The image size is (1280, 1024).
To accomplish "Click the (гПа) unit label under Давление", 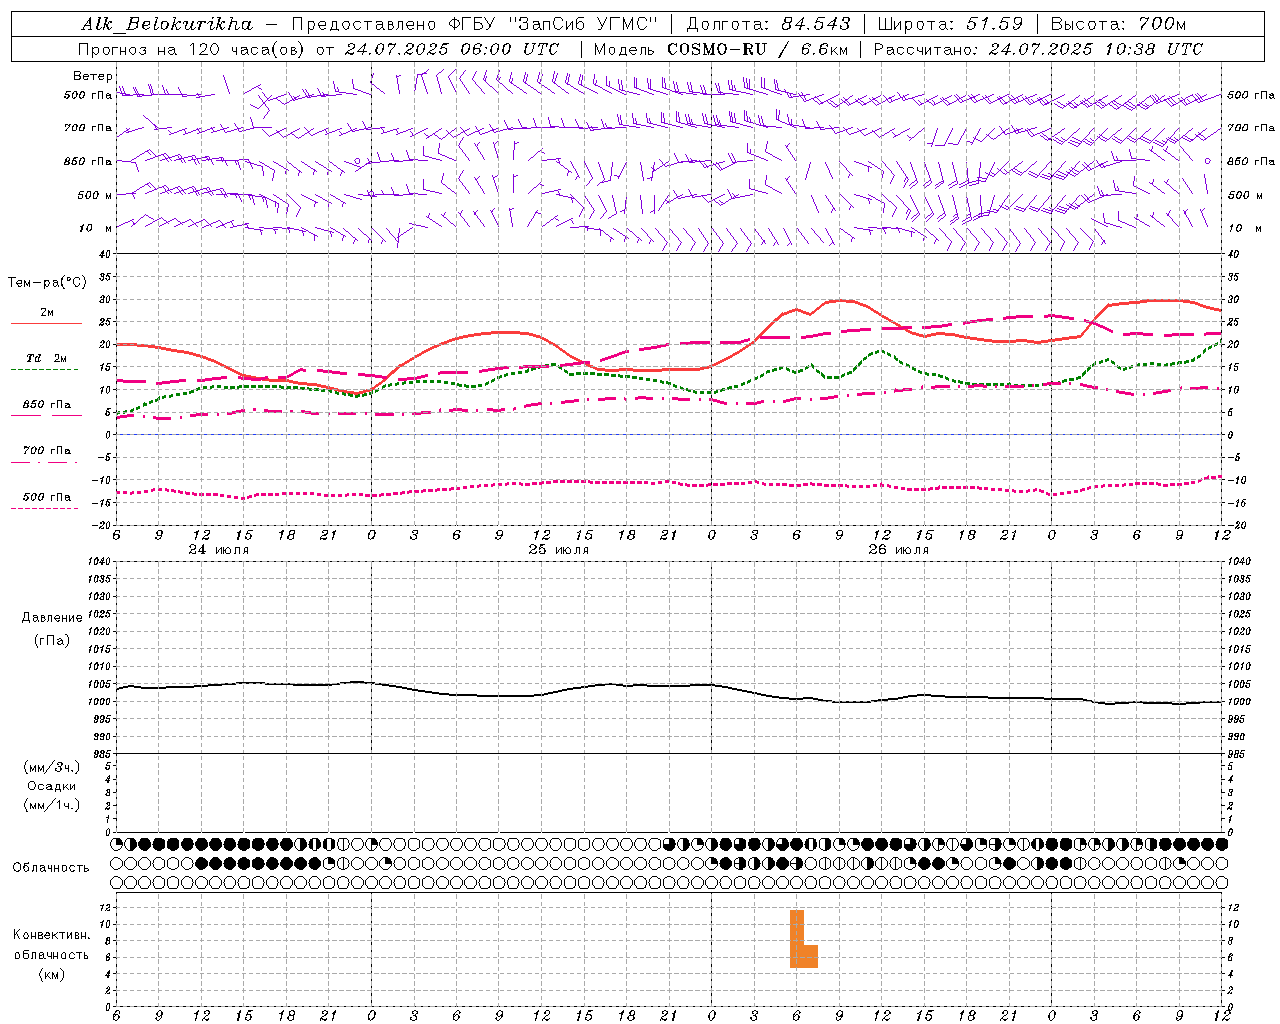I will (52, 640).
